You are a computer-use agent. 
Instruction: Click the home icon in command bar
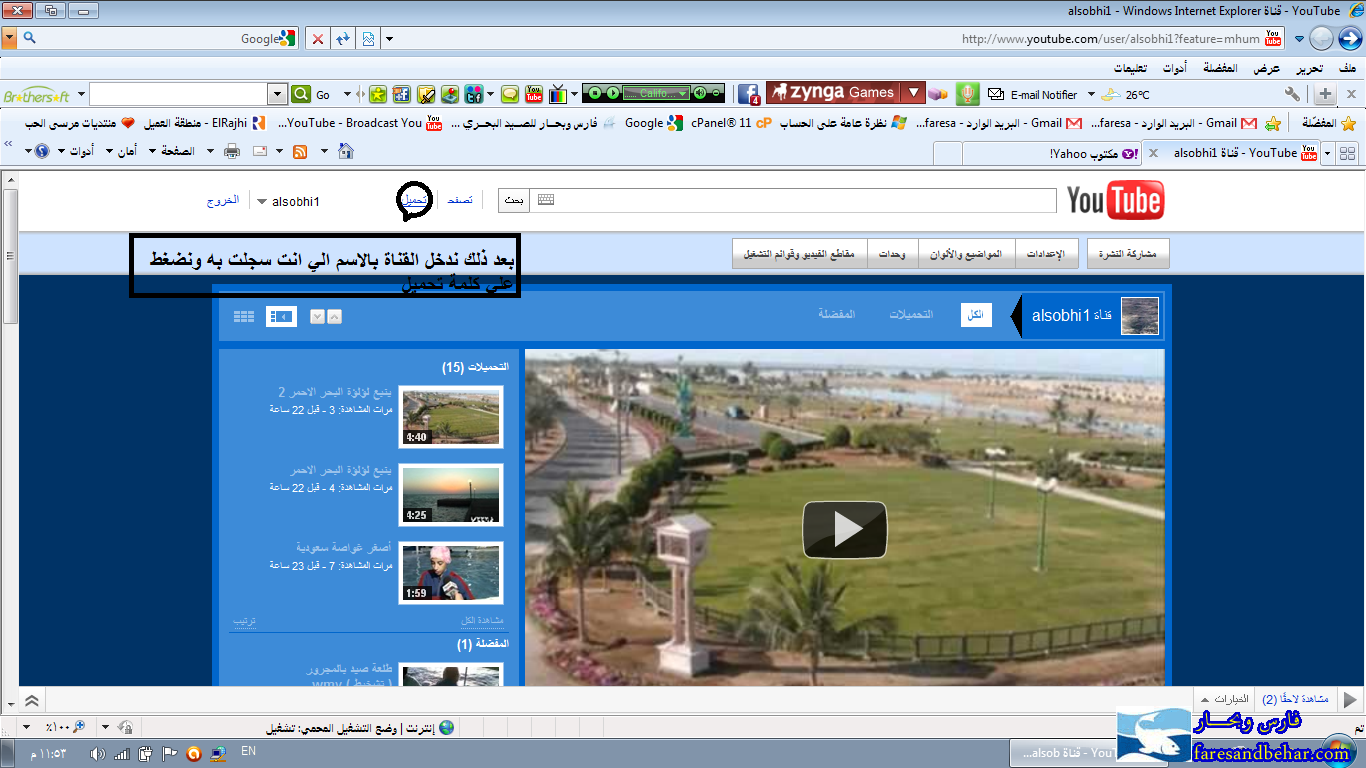[x=346, y=152]
